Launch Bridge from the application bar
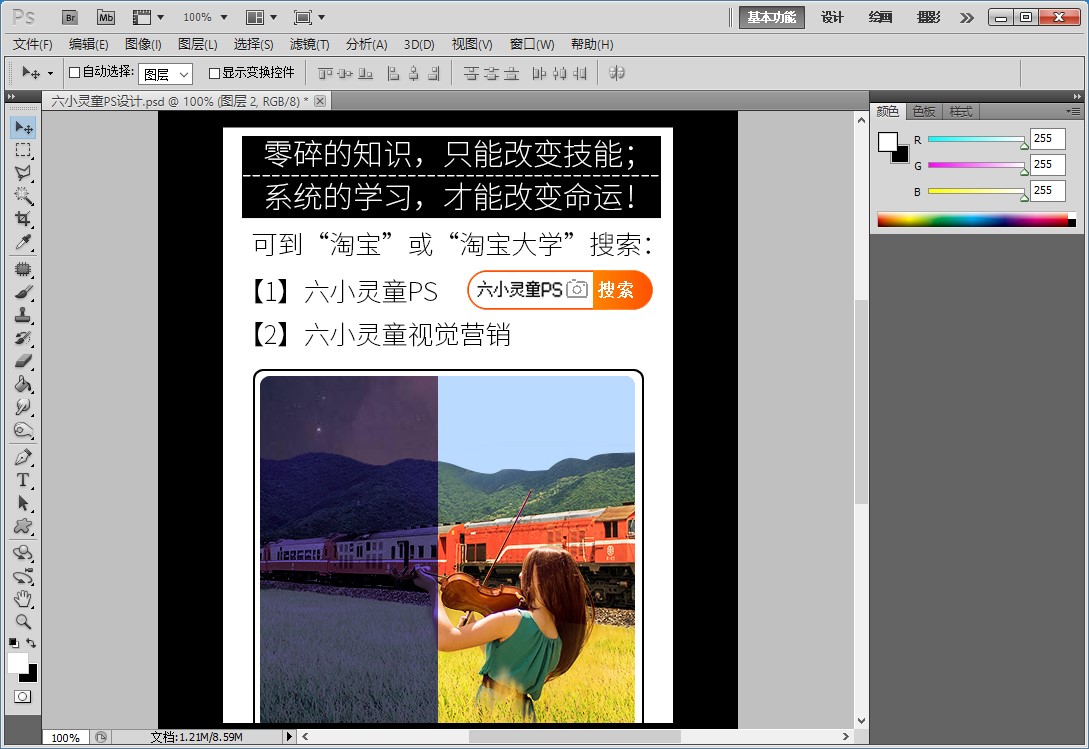1089x749 pixels. (x=70, y=17)
